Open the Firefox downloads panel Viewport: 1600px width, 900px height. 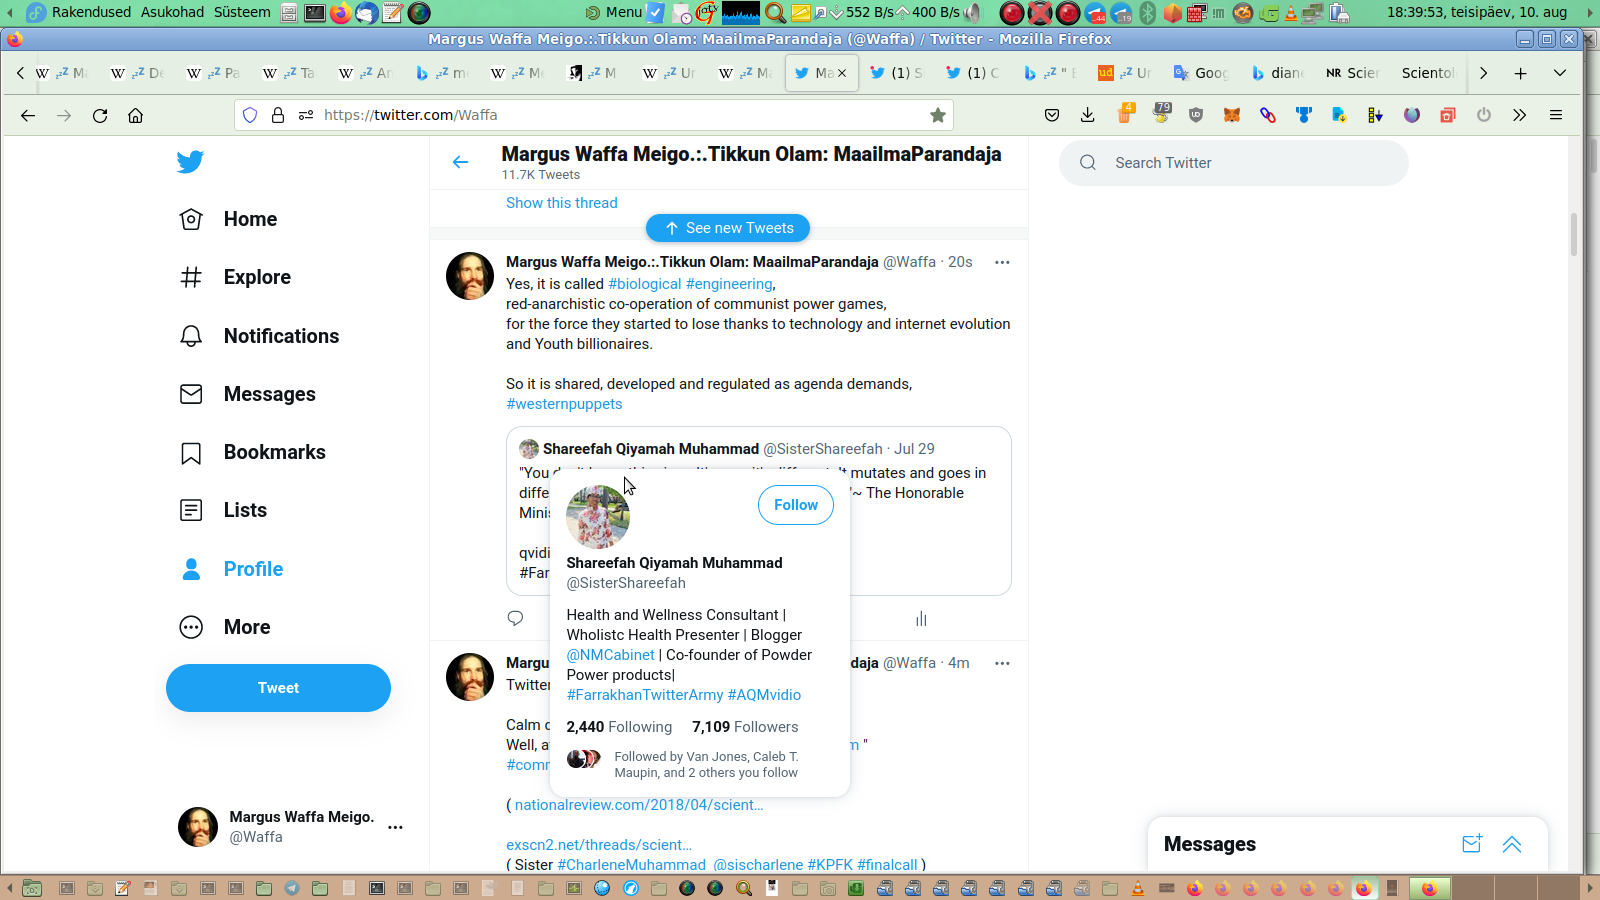click(x=1088, y=115)
